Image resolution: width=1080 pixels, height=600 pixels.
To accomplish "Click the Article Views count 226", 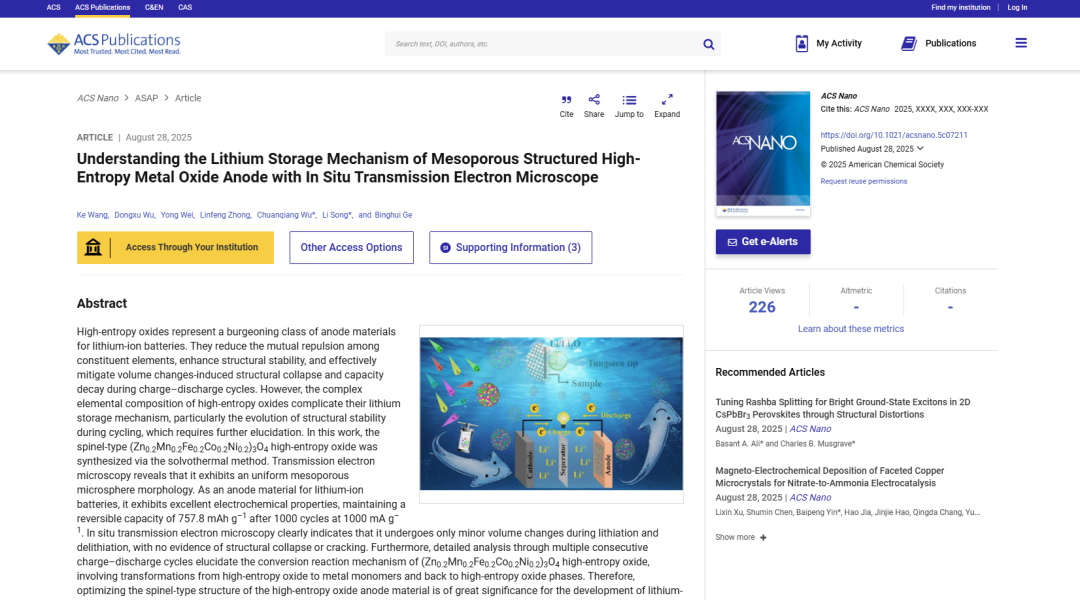I will (762, 307).
